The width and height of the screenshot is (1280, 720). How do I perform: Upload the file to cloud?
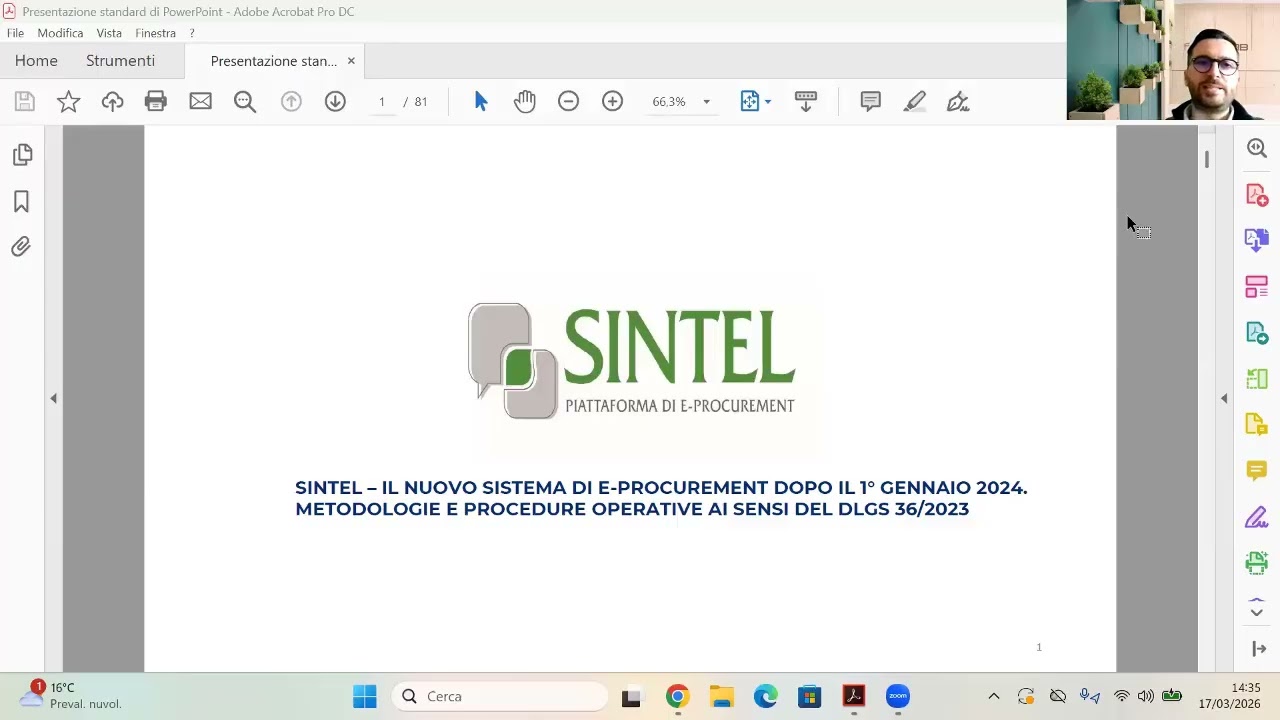[112, 101]
